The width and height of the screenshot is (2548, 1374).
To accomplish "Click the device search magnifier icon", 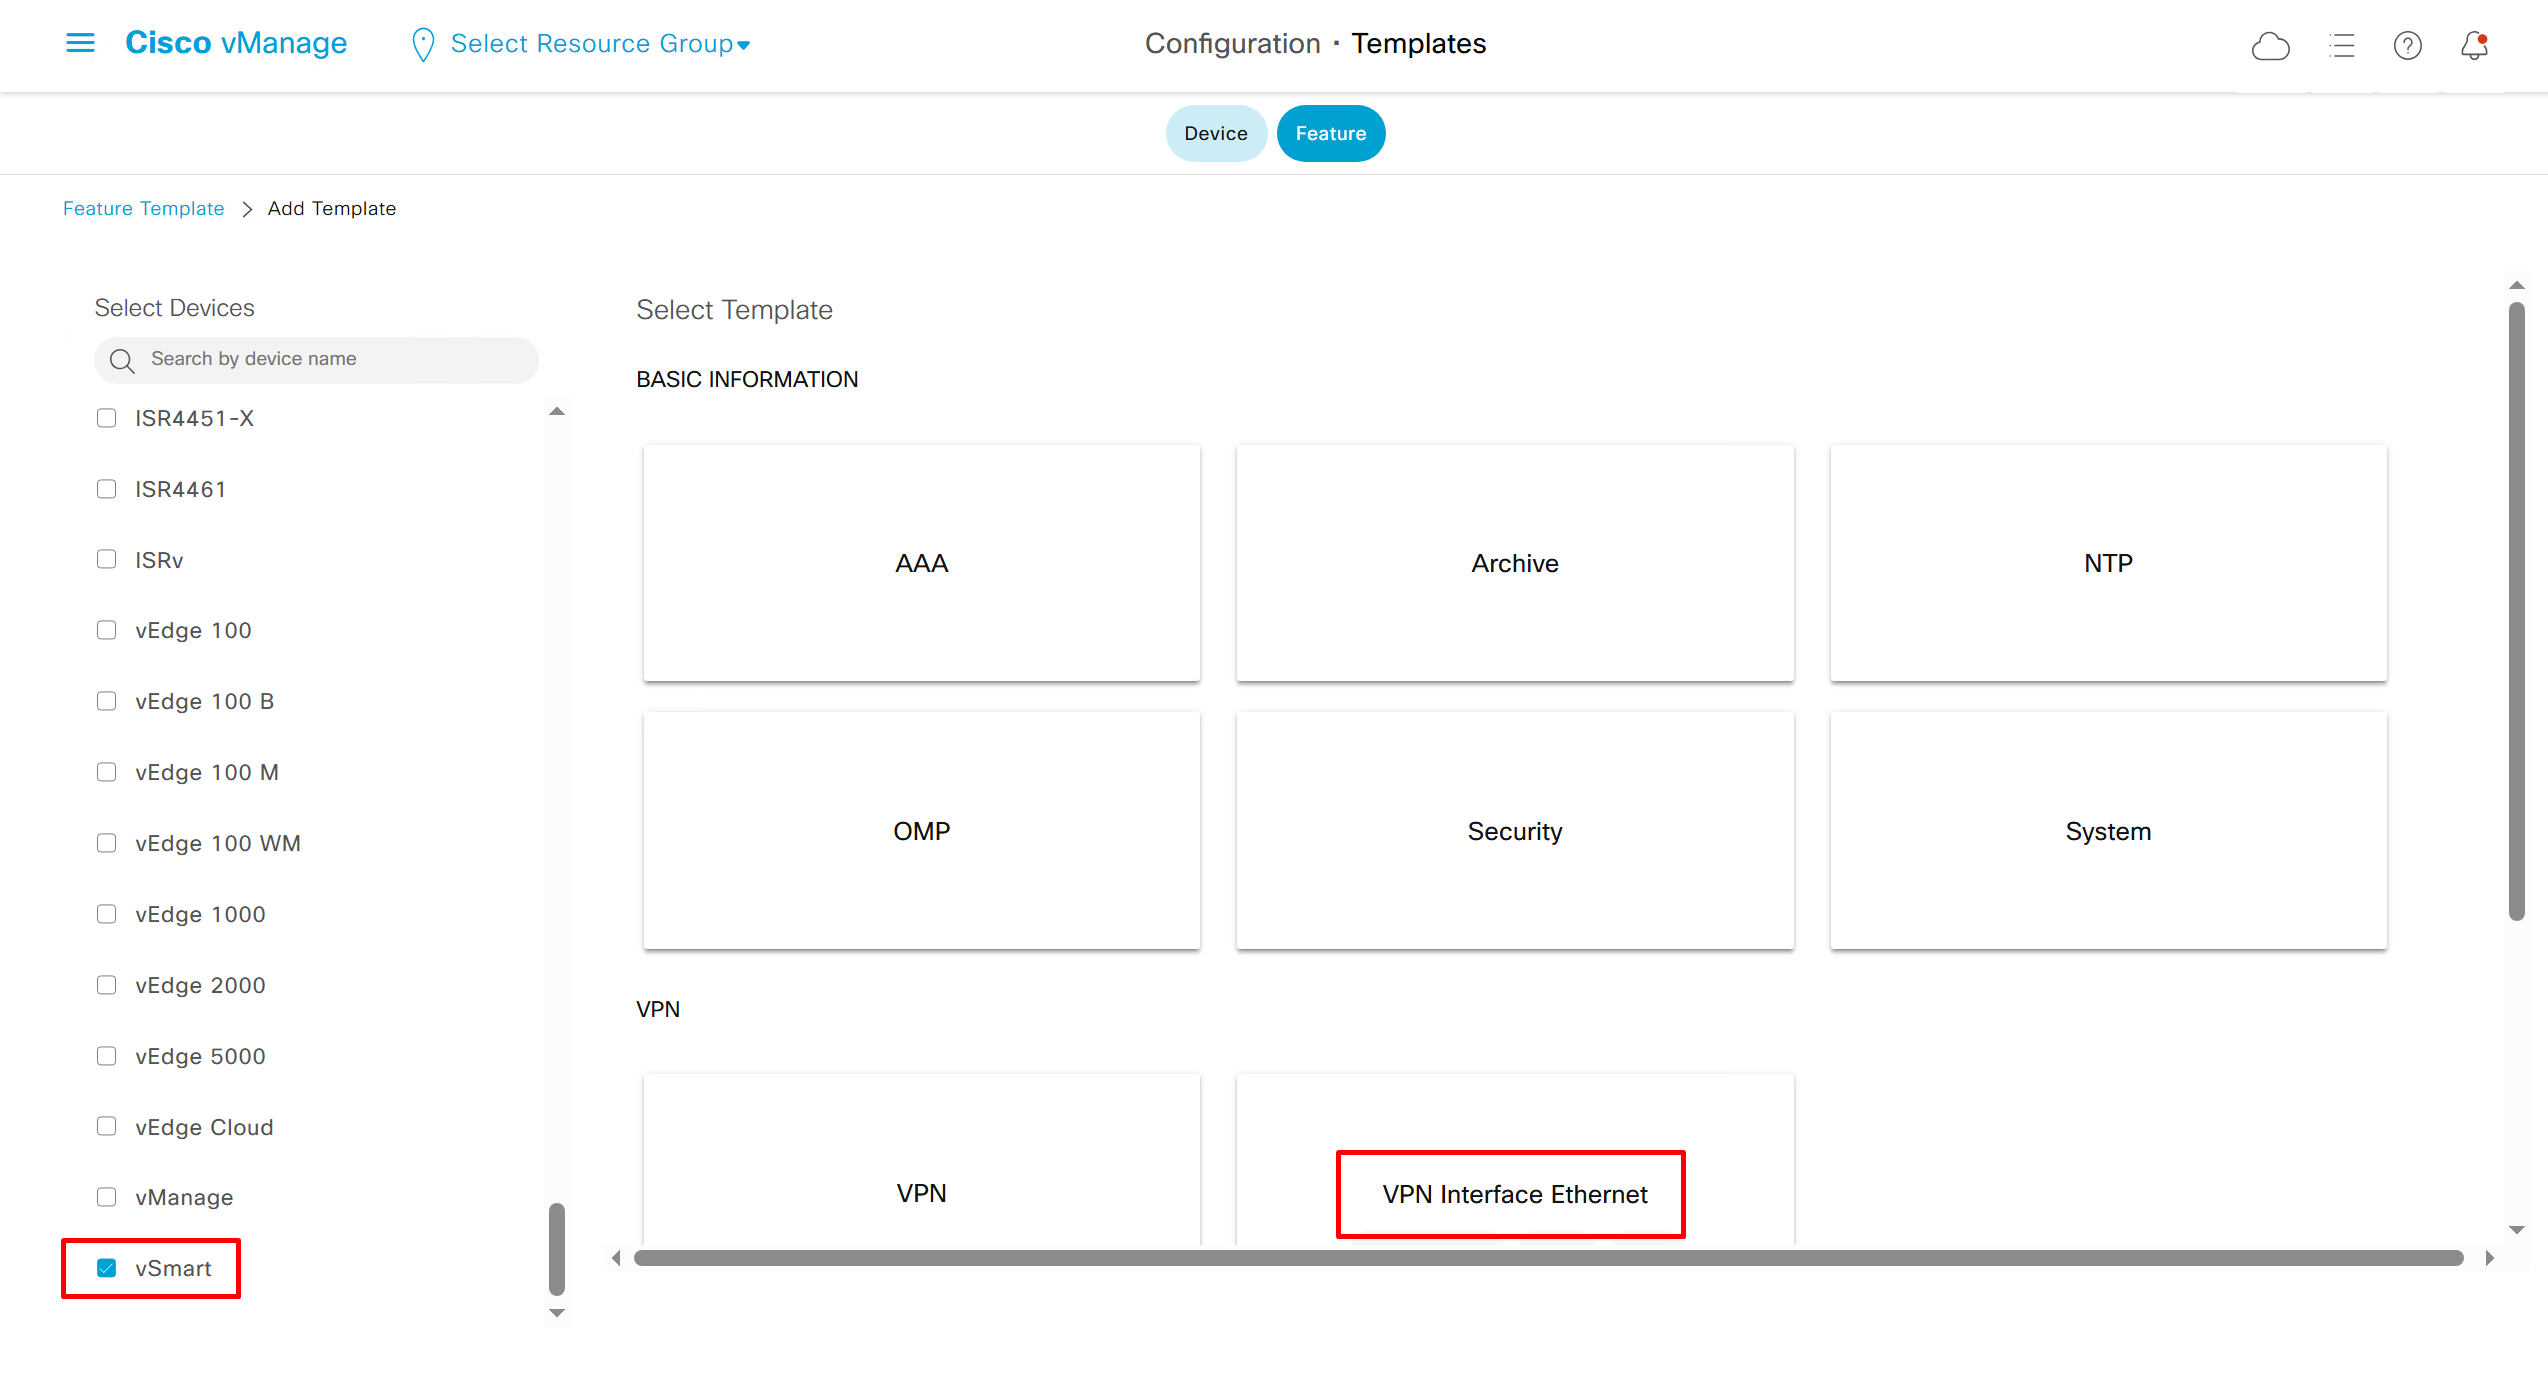I will tap(122, 360).
